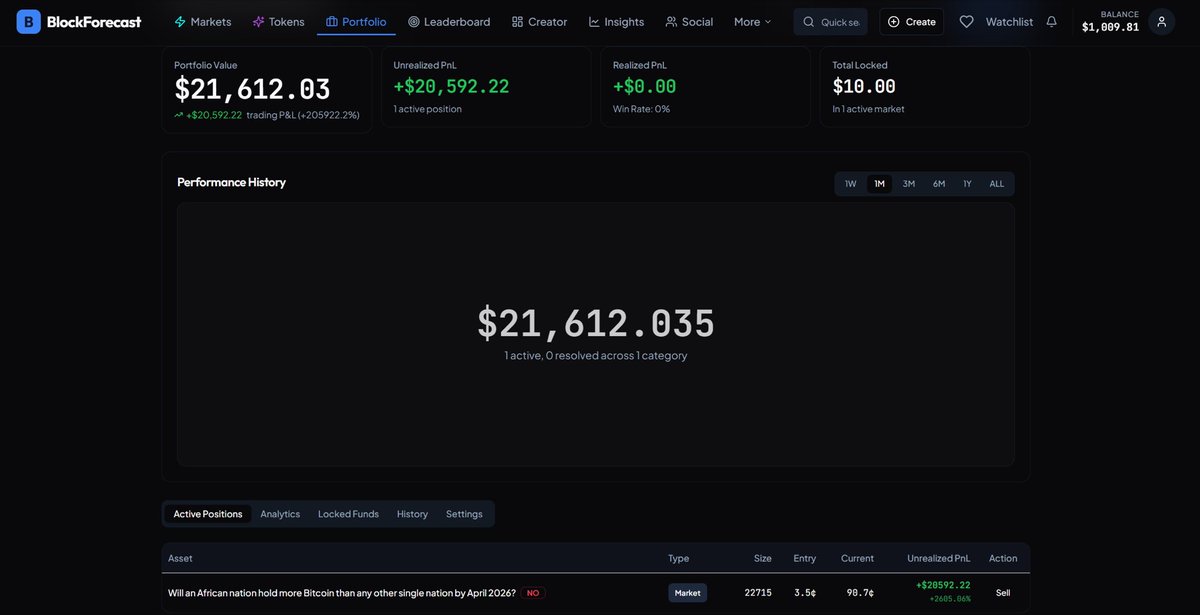
Task: Open the Insights page
Action: pos(616,21)
